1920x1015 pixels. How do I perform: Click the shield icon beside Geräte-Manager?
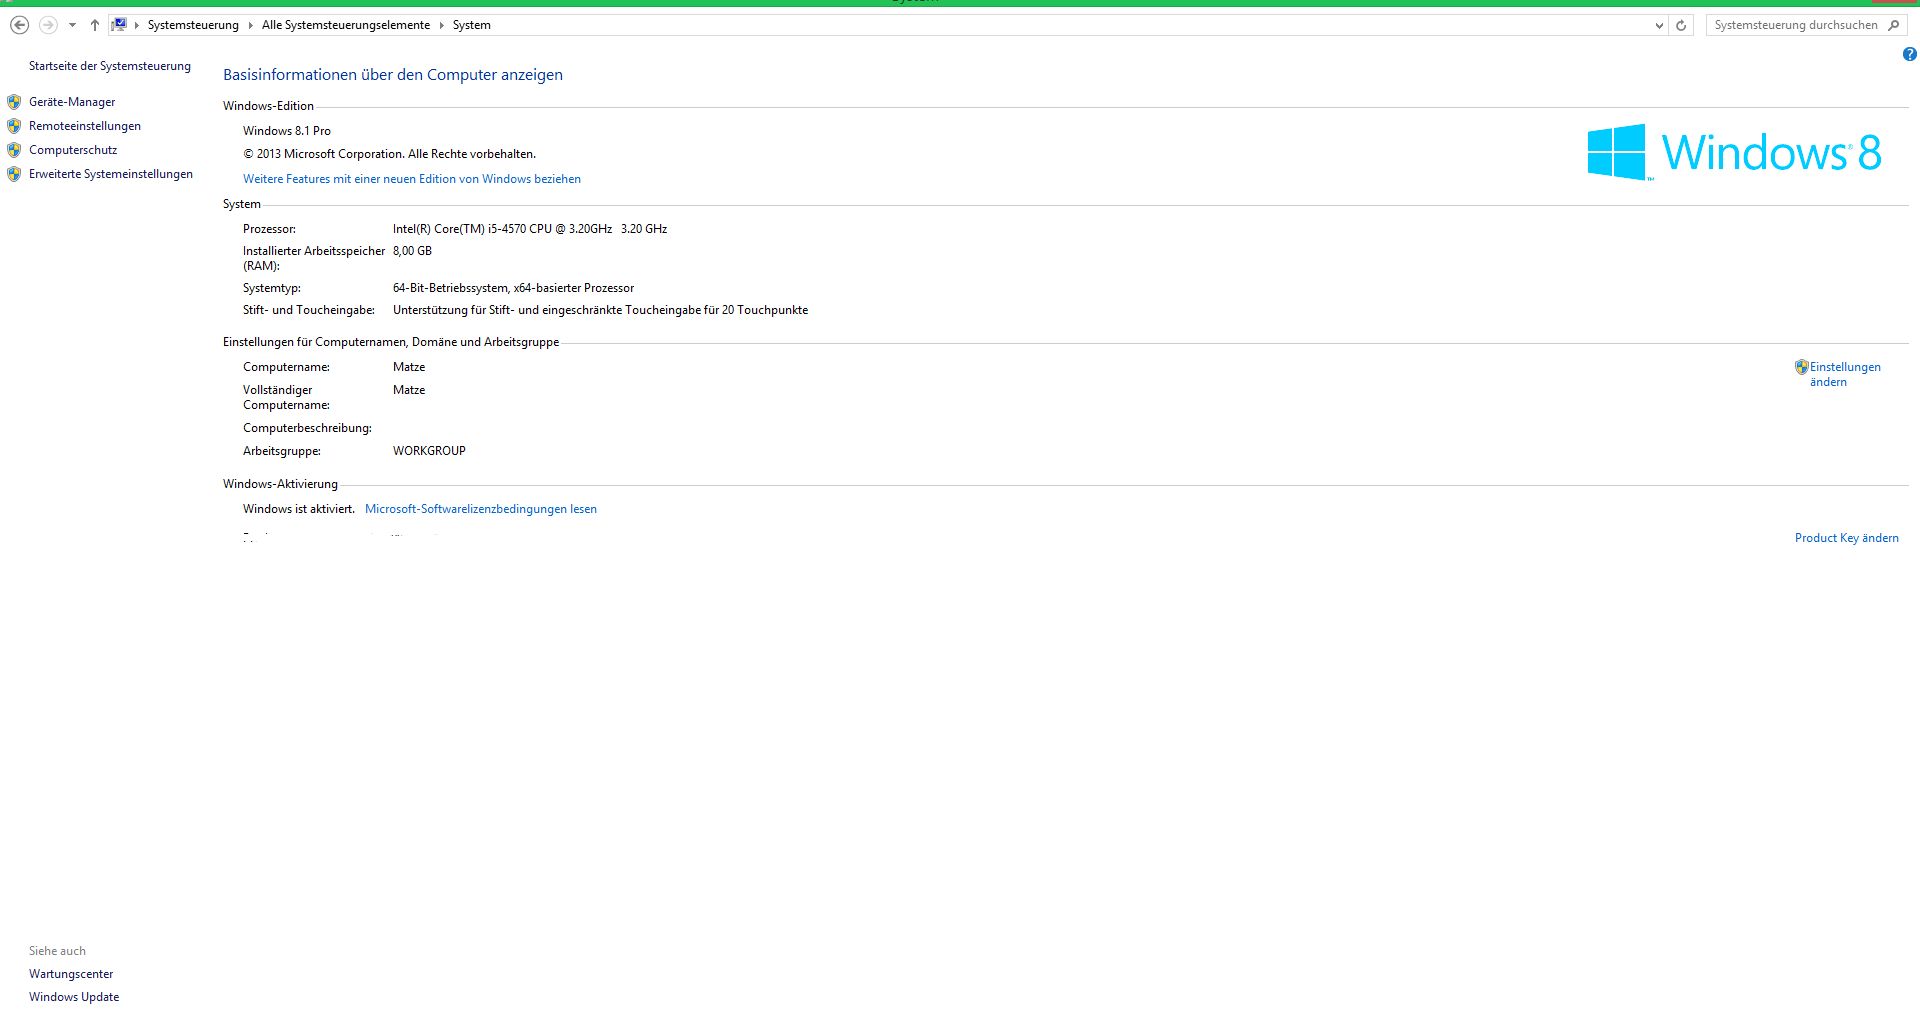(x=14, y=102)
